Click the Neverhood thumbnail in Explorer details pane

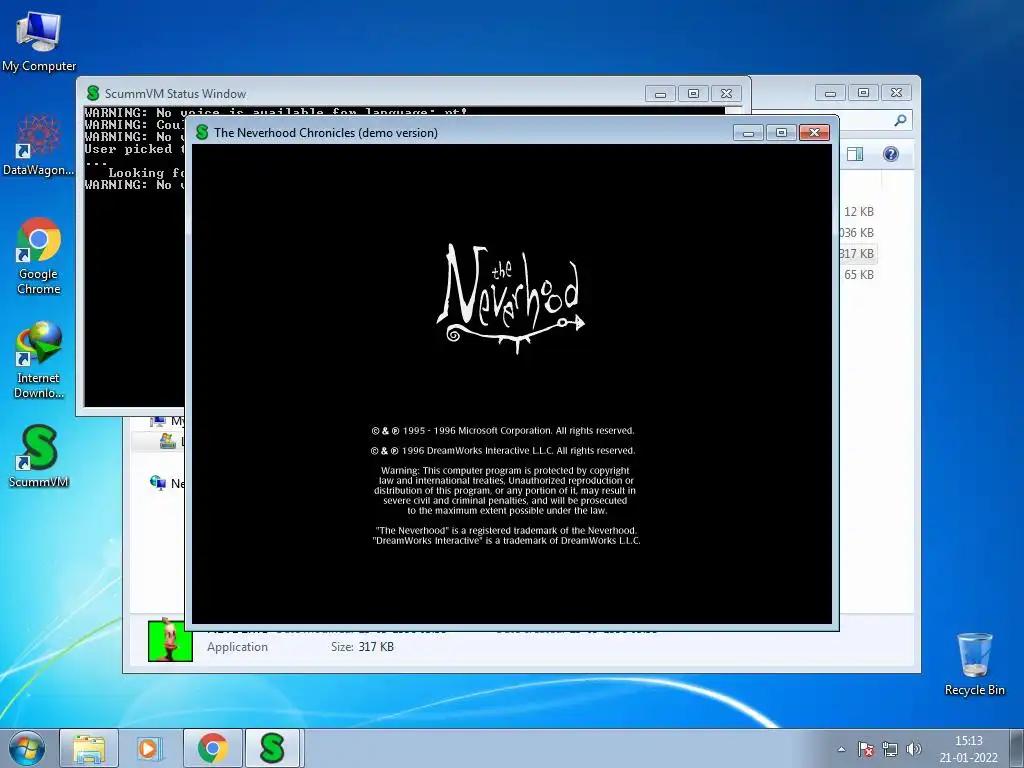170,640
